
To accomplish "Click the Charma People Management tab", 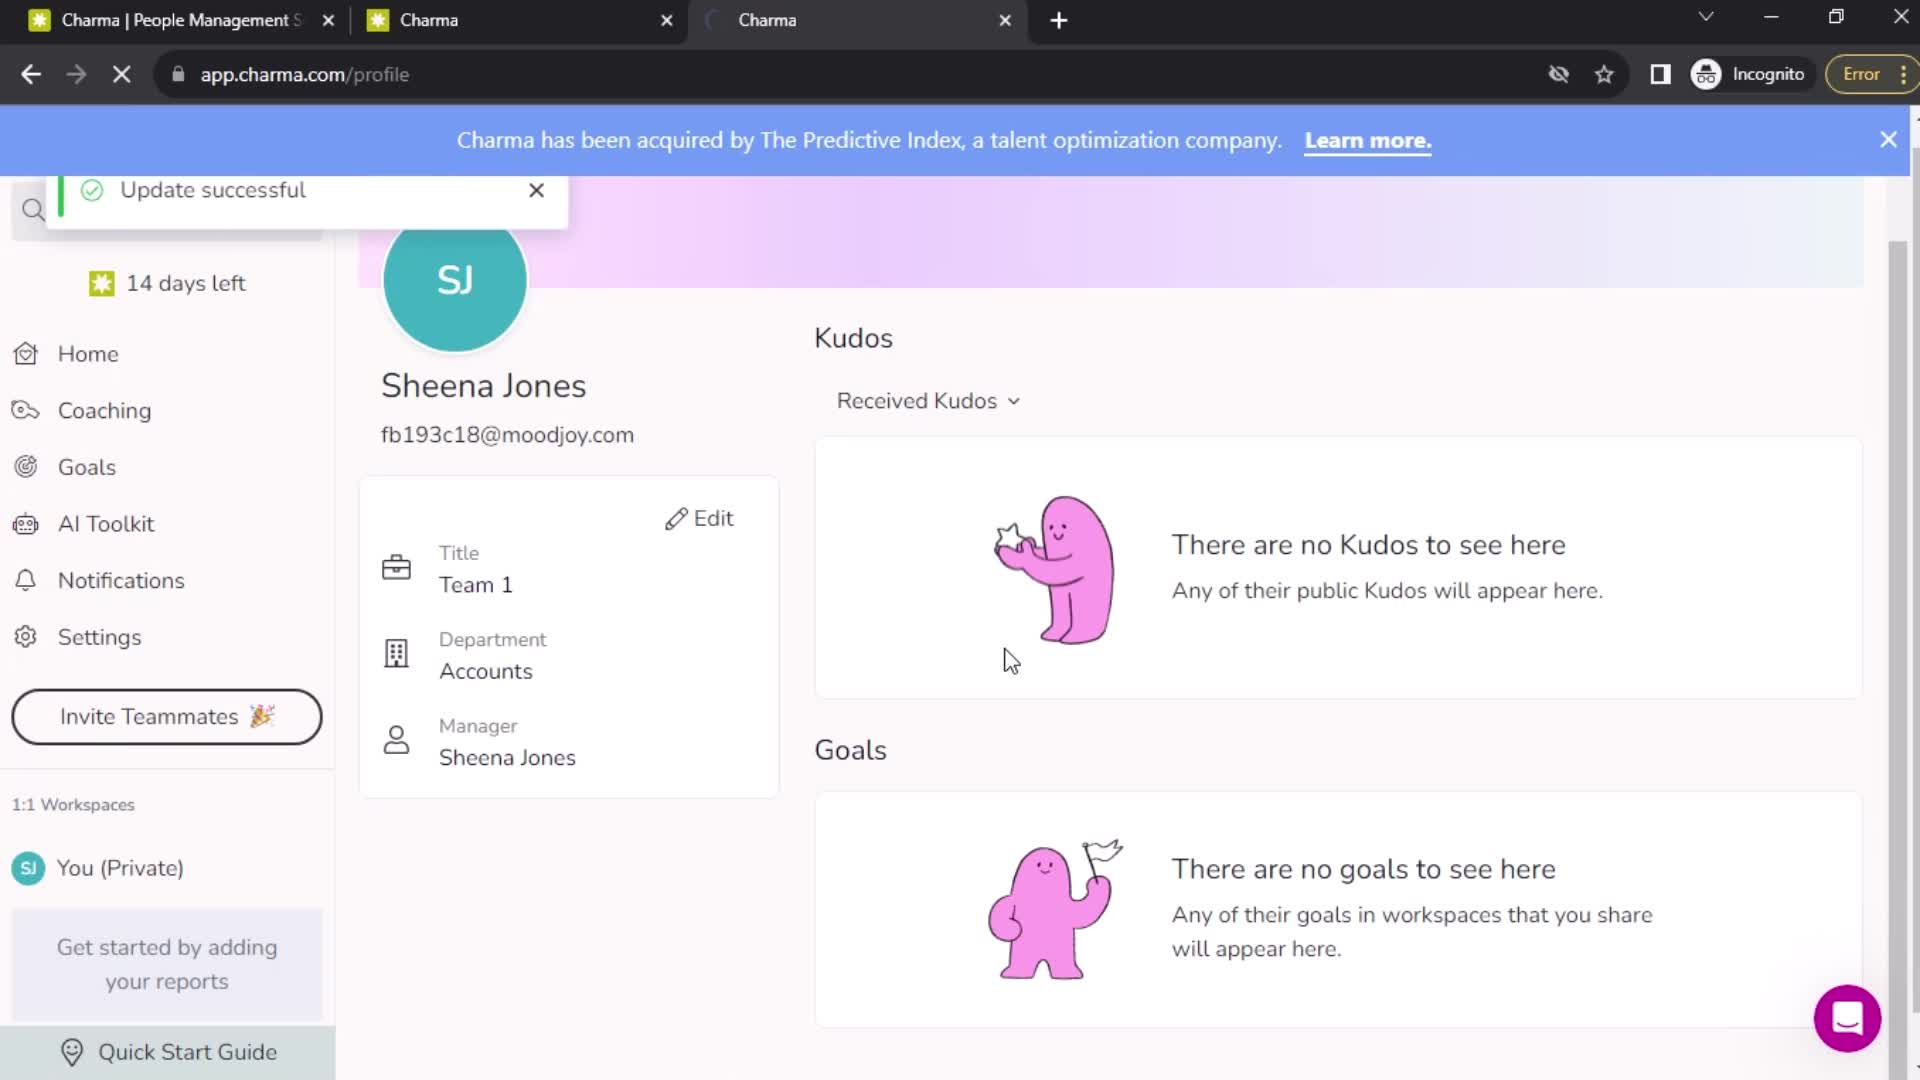I will (x=178, y=20).
